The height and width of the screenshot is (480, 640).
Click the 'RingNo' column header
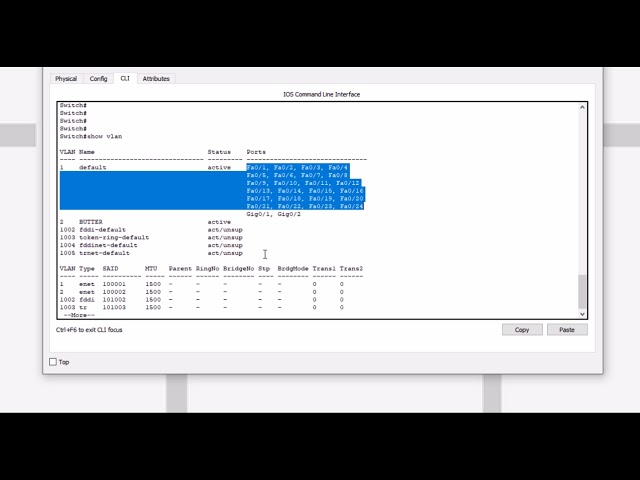pos(207,269)
